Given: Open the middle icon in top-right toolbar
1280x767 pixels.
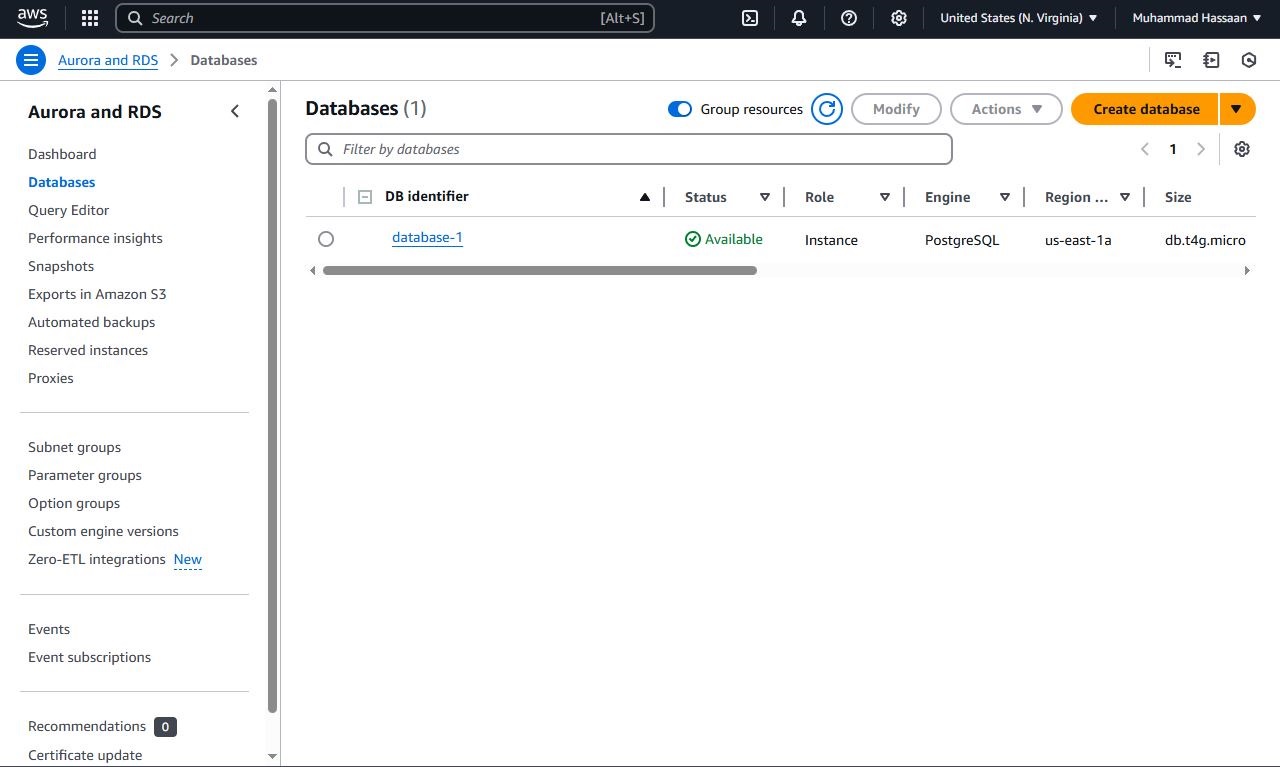Looking at the screenshot, I should 1211,60.
